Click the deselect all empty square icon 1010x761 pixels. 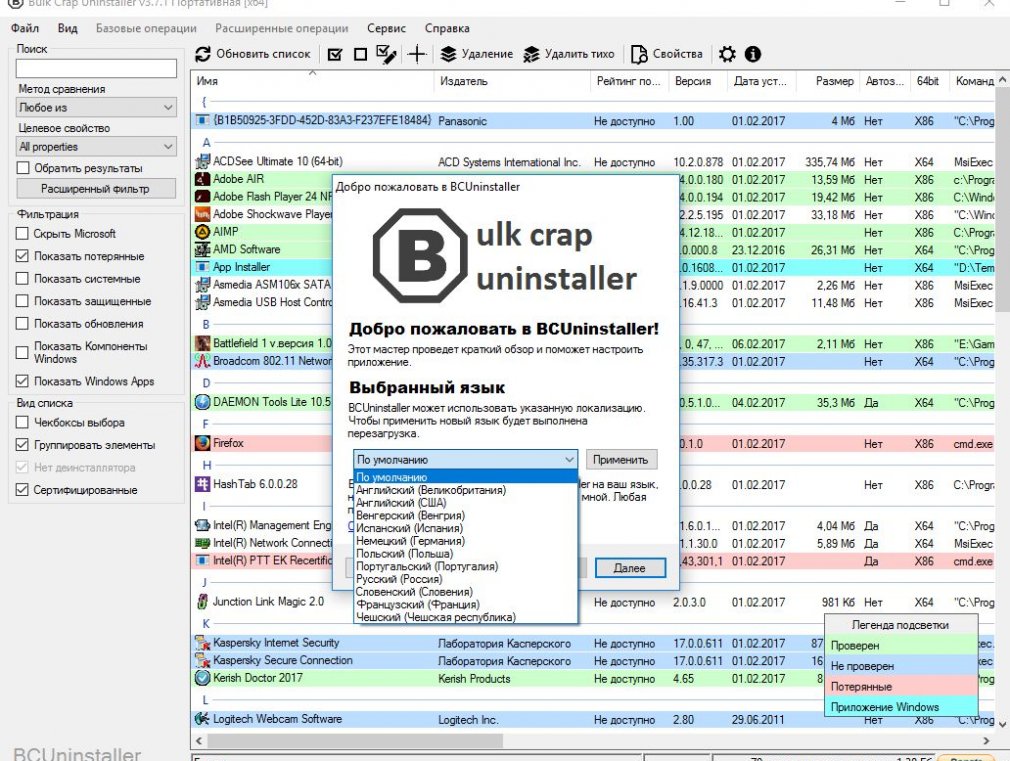360,54
